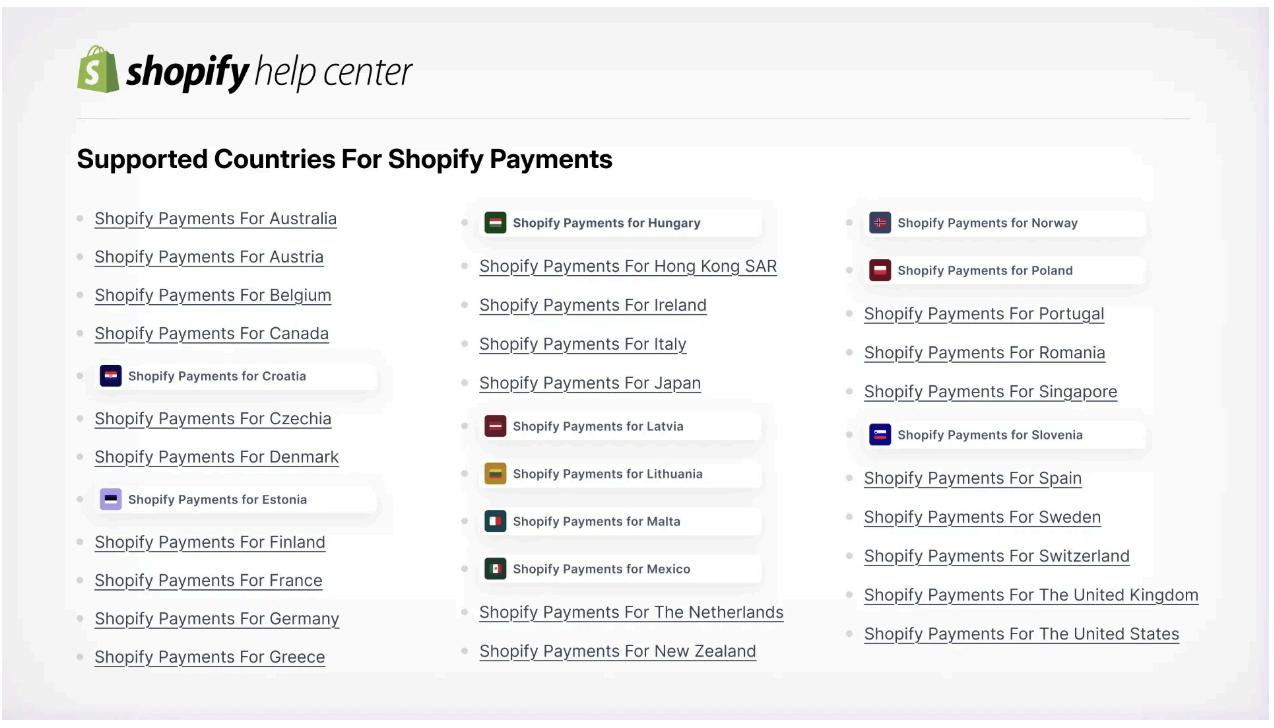Open Shopify Payments For Singapore link
1274x728 pixels.
click(x=990, y=392)
